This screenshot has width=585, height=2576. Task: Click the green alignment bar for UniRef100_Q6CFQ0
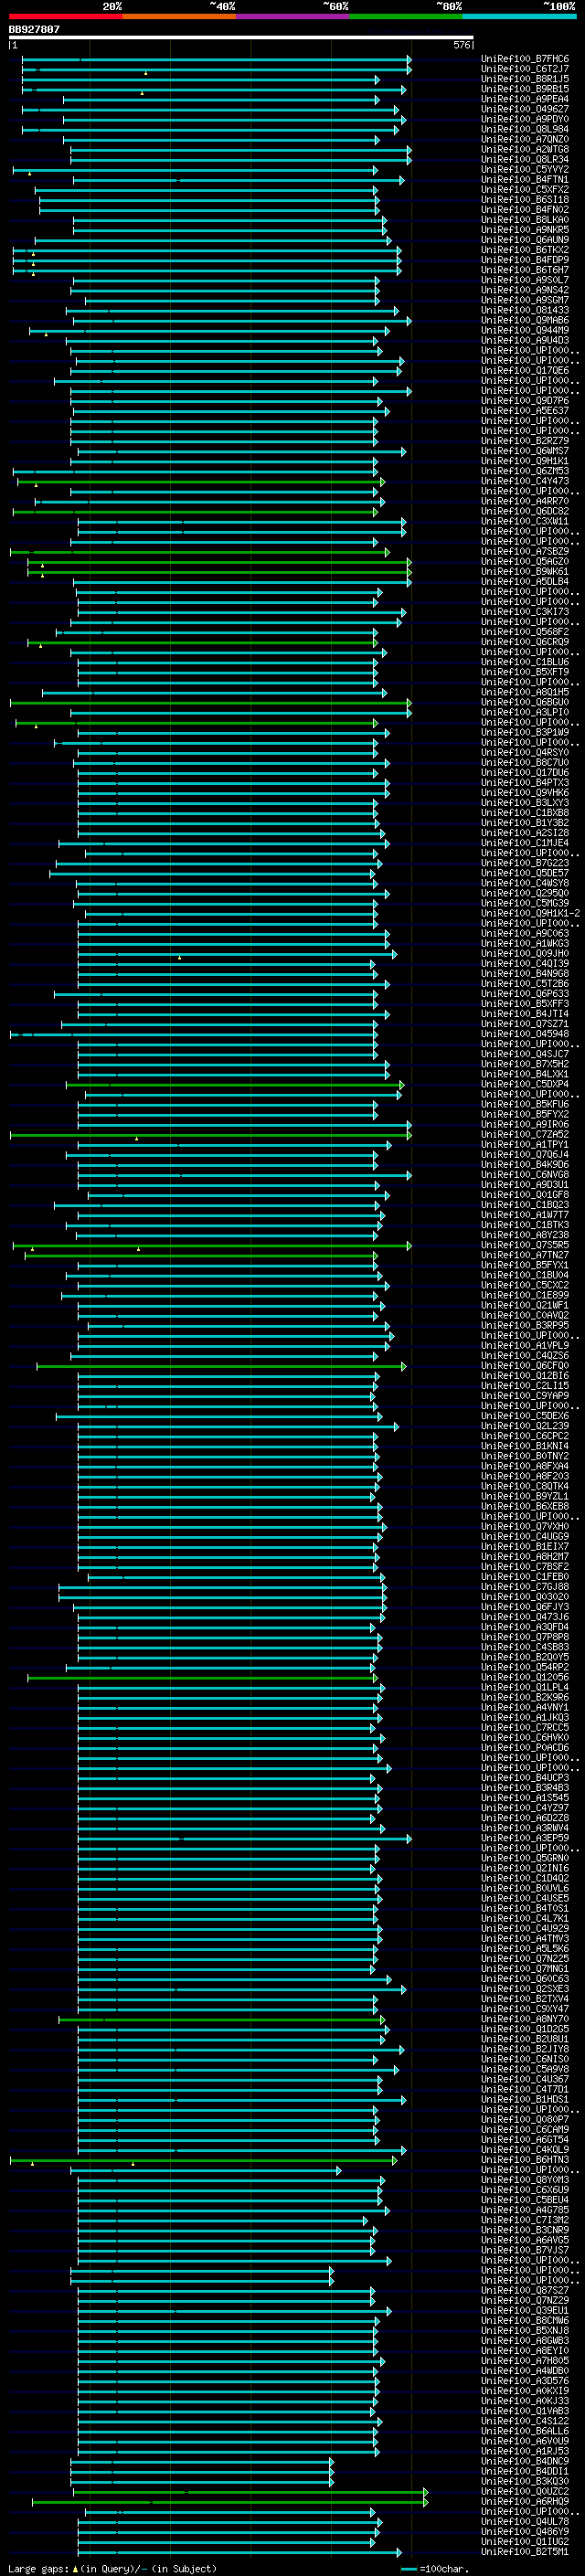coord(221,1365)
